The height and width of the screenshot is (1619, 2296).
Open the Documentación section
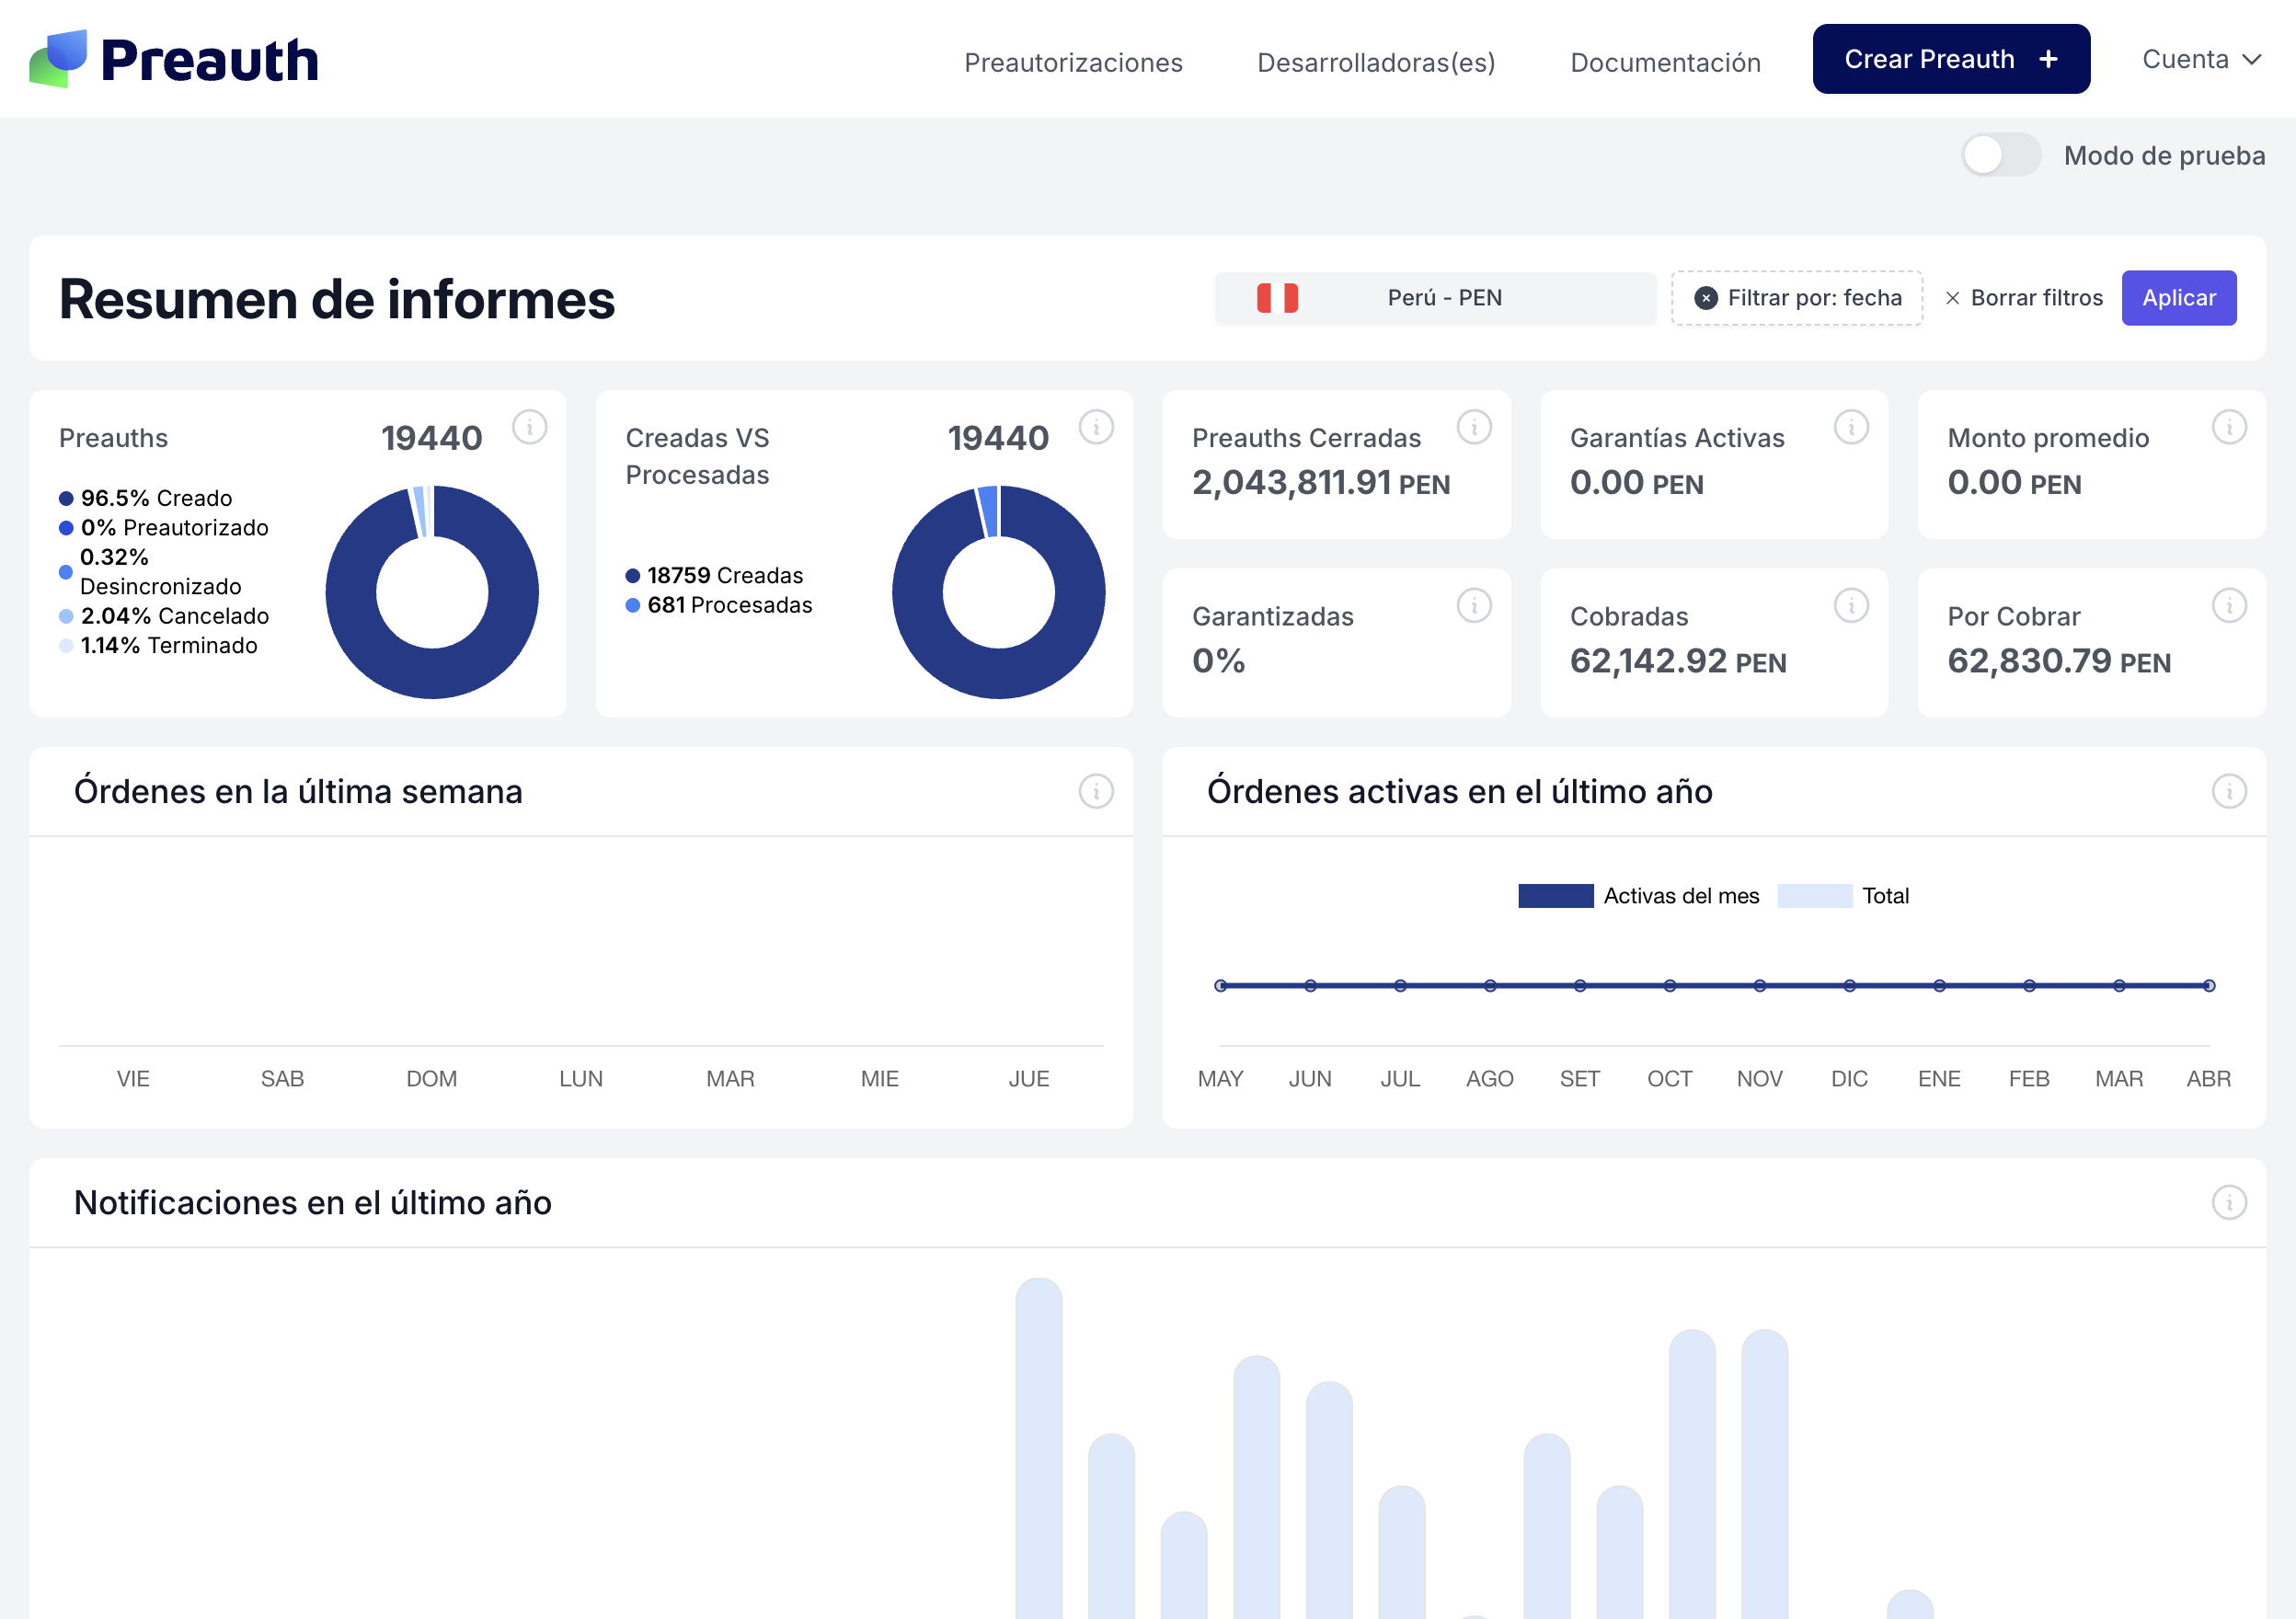point(1665,62)
